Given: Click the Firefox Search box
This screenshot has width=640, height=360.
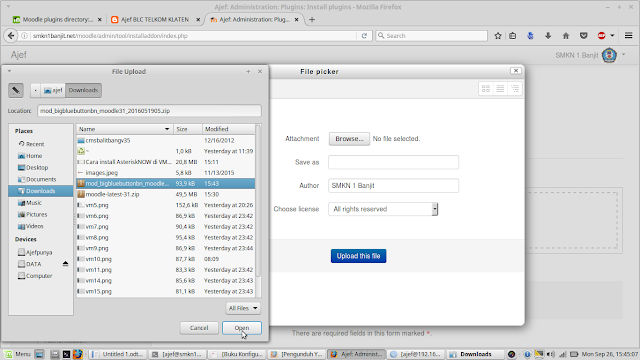Looking at the screenshot, I should point(431,36).
